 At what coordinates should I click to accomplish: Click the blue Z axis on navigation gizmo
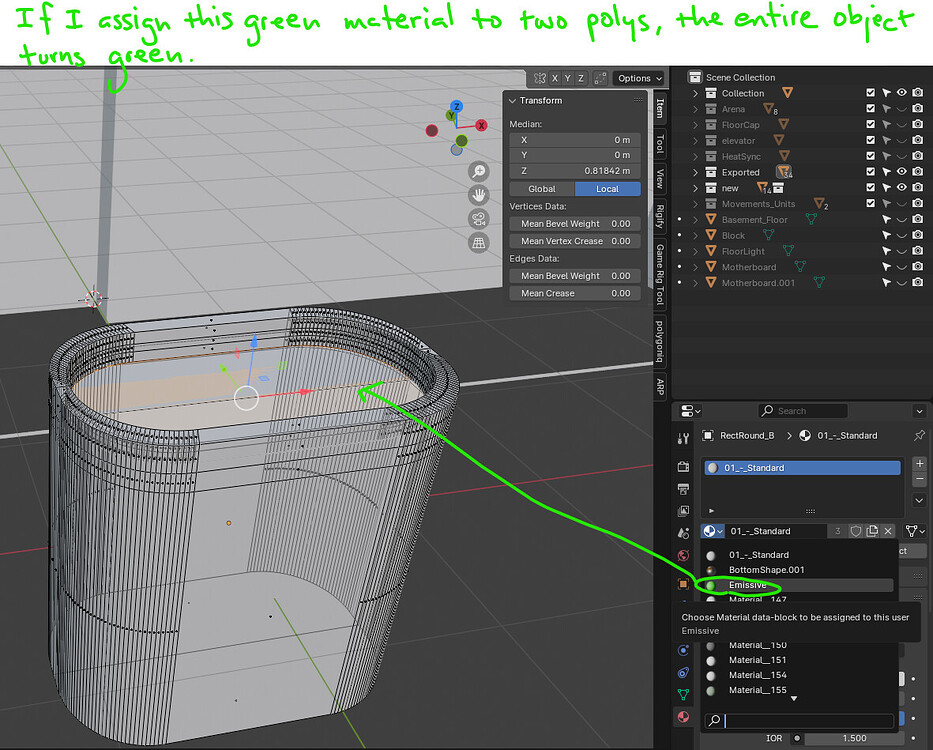456,107
